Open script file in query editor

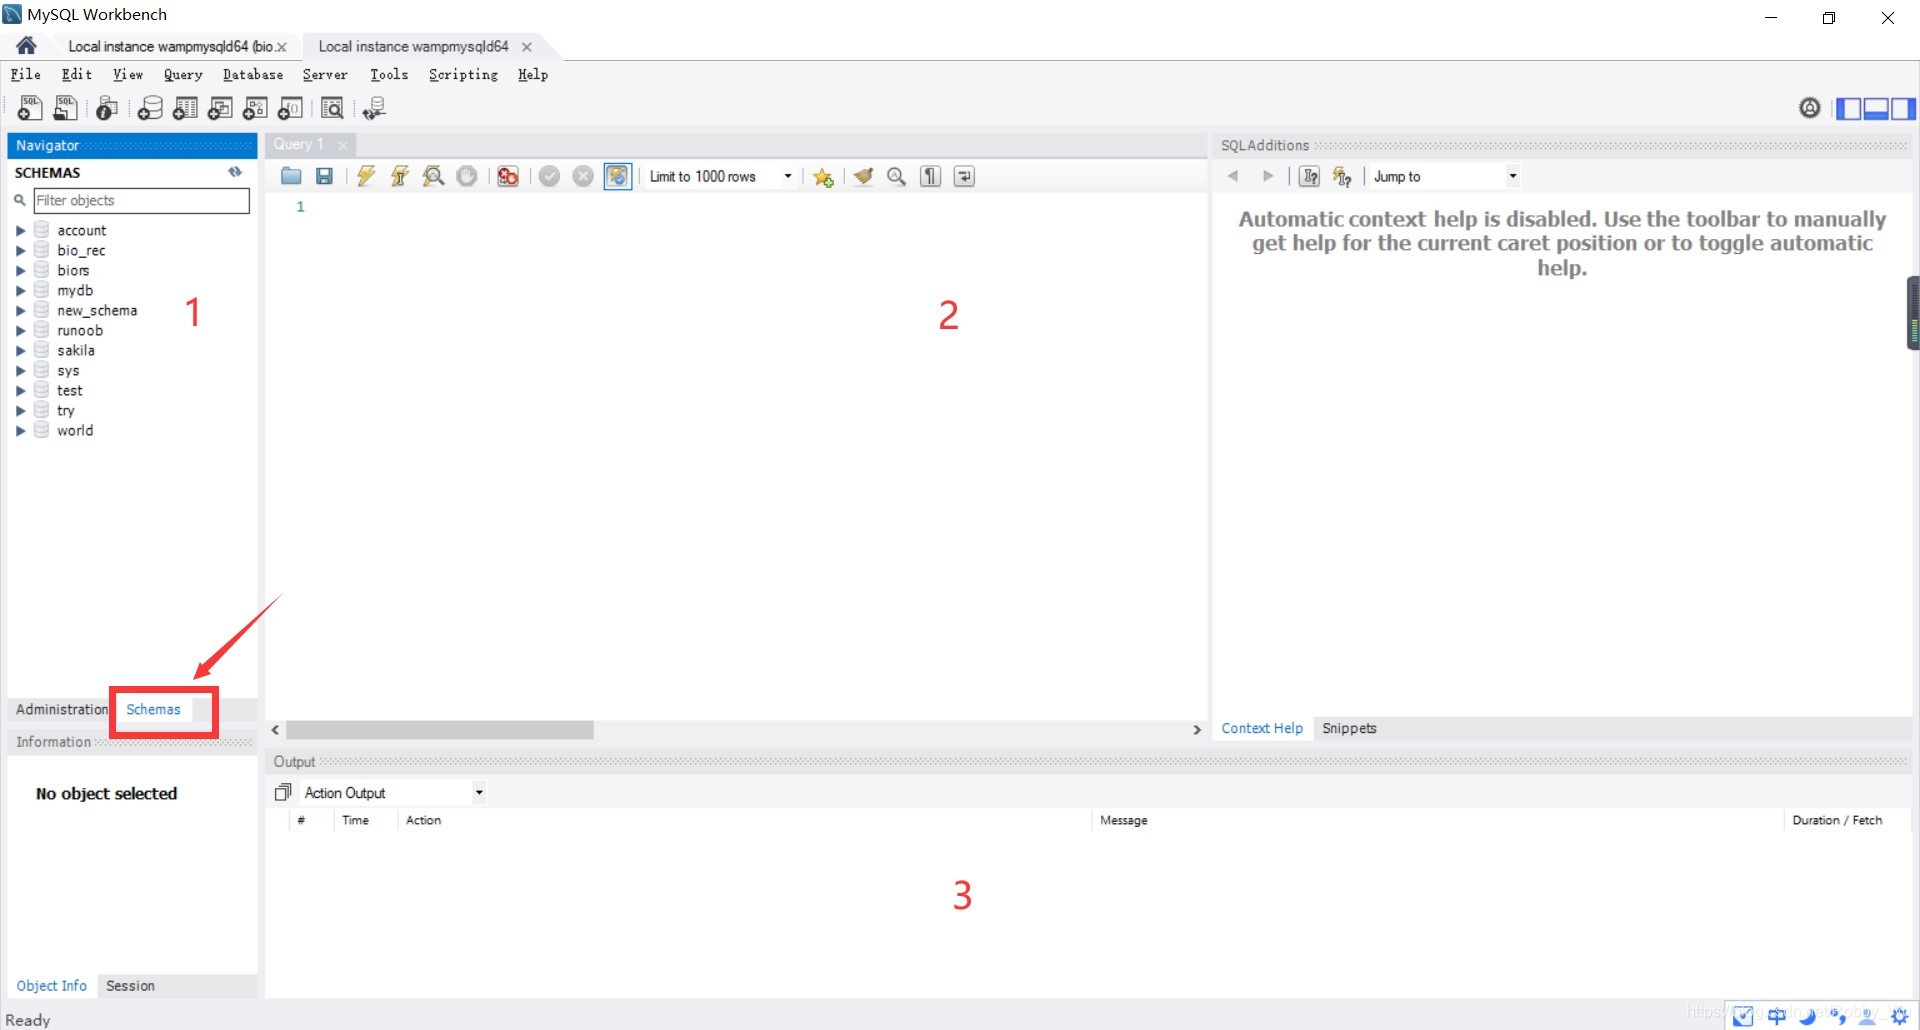pos(291,176)
